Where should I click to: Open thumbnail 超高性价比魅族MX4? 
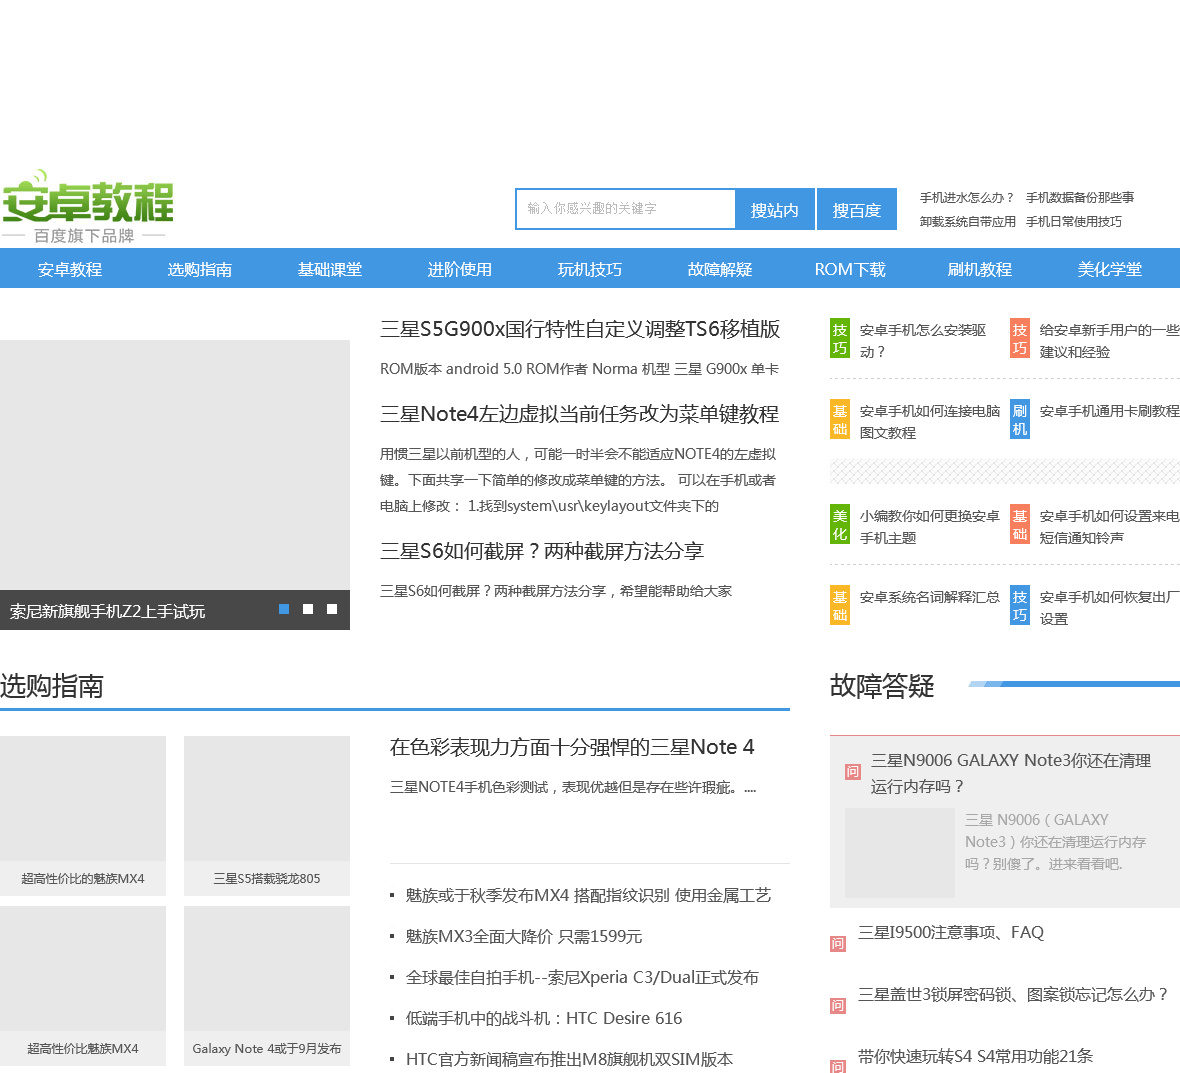83,986
